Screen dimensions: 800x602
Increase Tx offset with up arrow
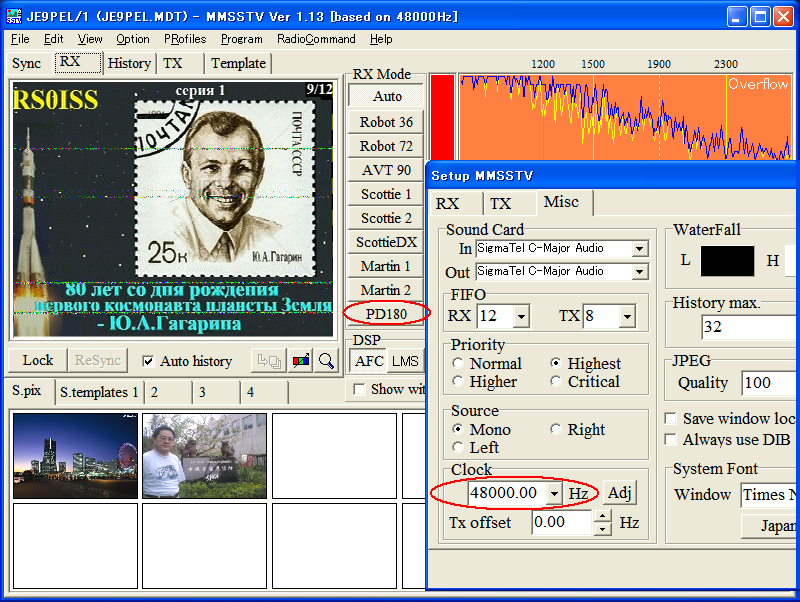click(603, 516)
